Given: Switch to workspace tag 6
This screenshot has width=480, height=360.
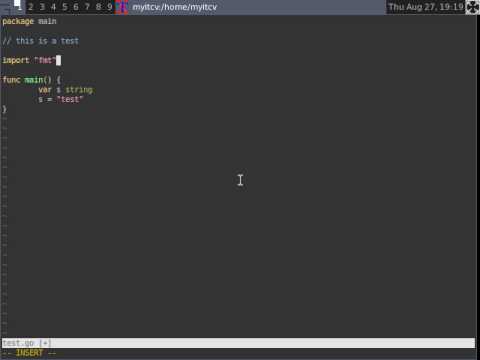Looking at the screenshot, I should pos(76,7).
